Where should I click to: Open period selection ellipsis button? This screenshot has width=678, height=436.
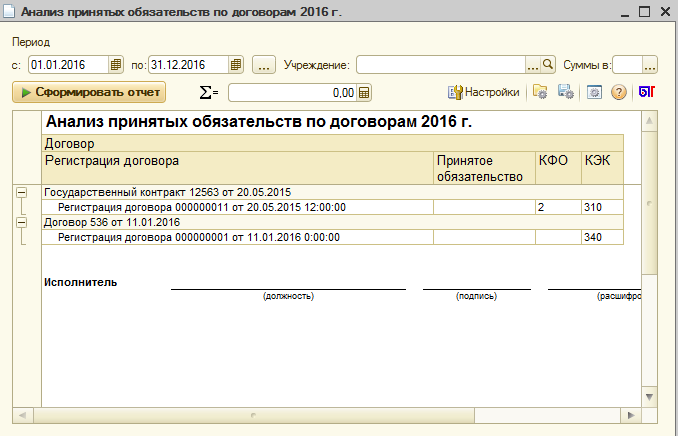pos(264,65)
